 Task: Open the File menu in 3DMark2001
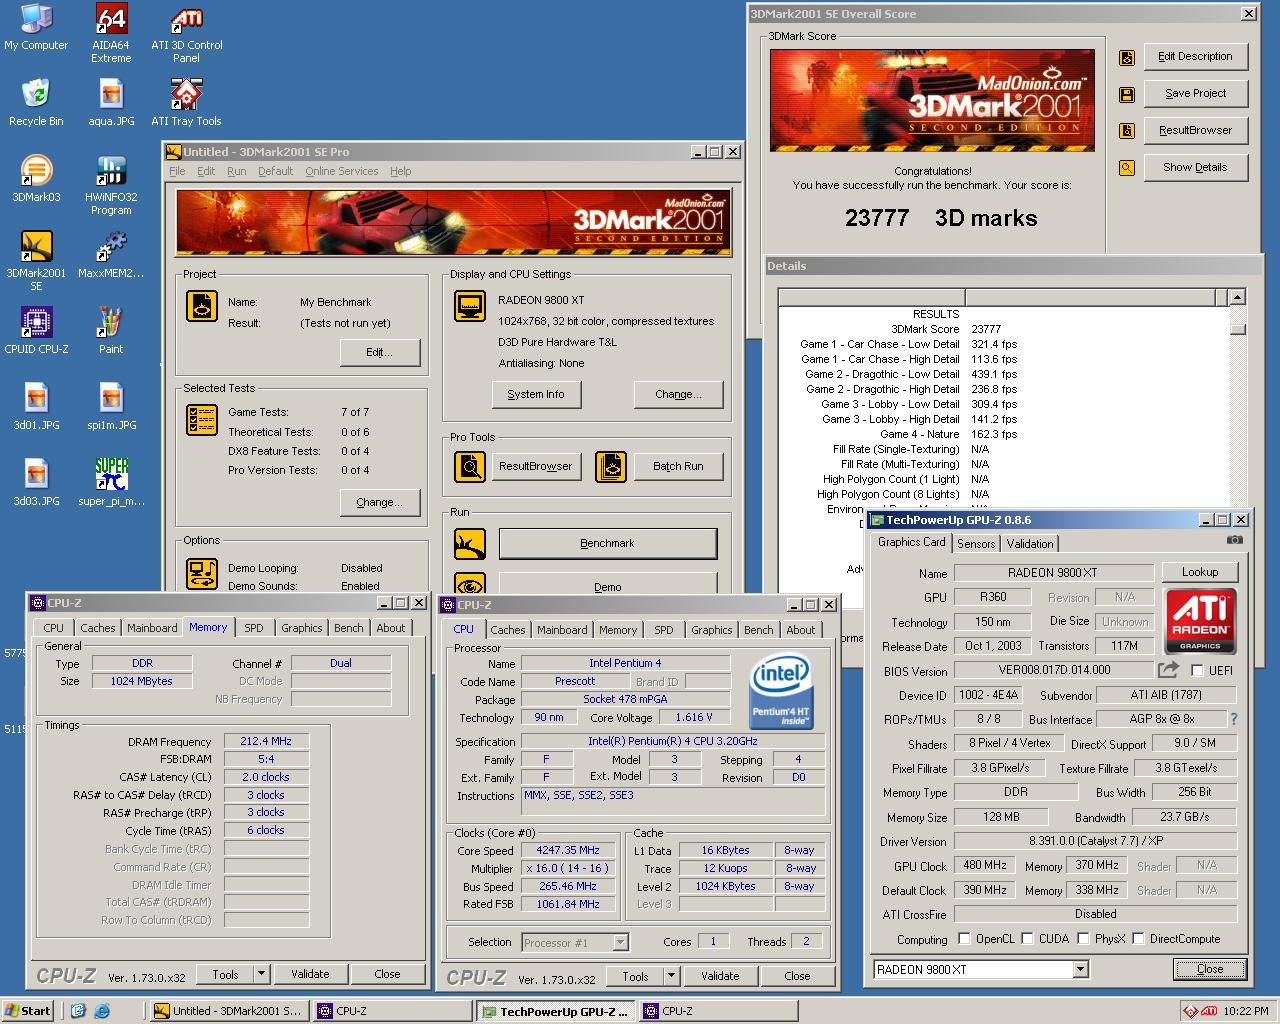coord(177,171)
